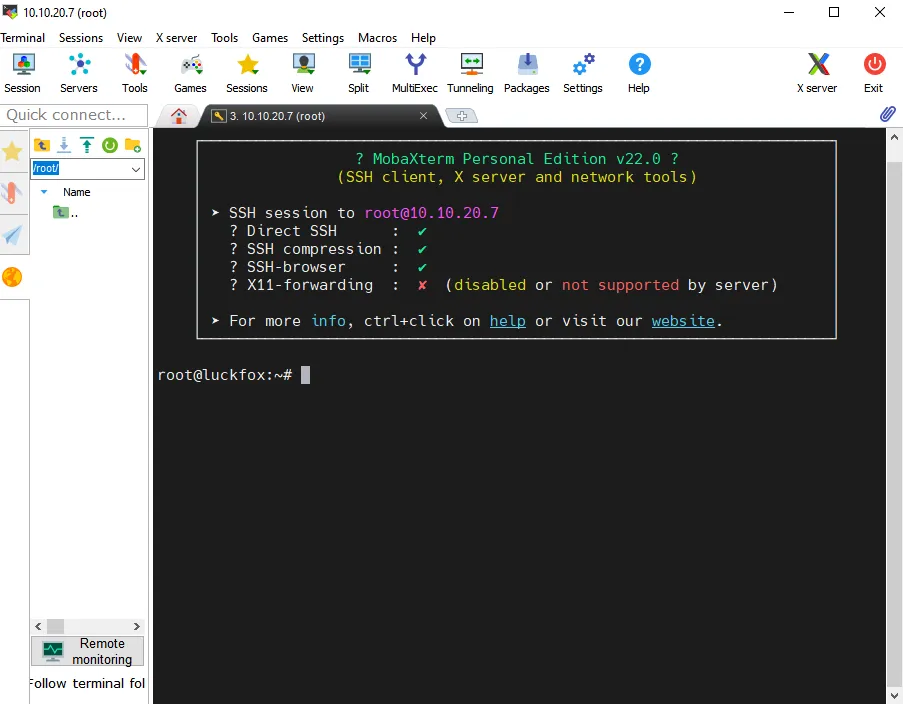903x704 pixels.
Task: Upload files via green arrow icon
Action: (x=87, y=145)
